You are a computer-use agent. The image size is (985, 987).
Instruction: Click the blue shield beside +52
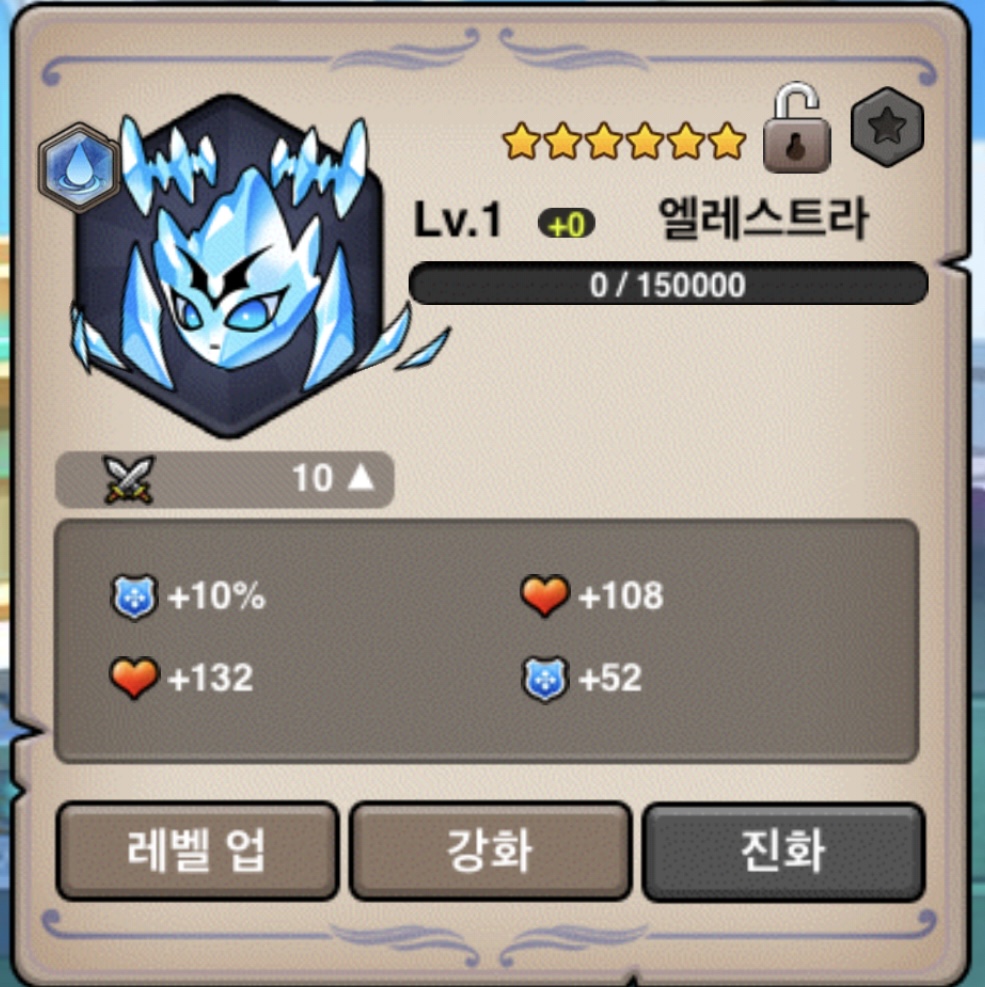(545, 679)
